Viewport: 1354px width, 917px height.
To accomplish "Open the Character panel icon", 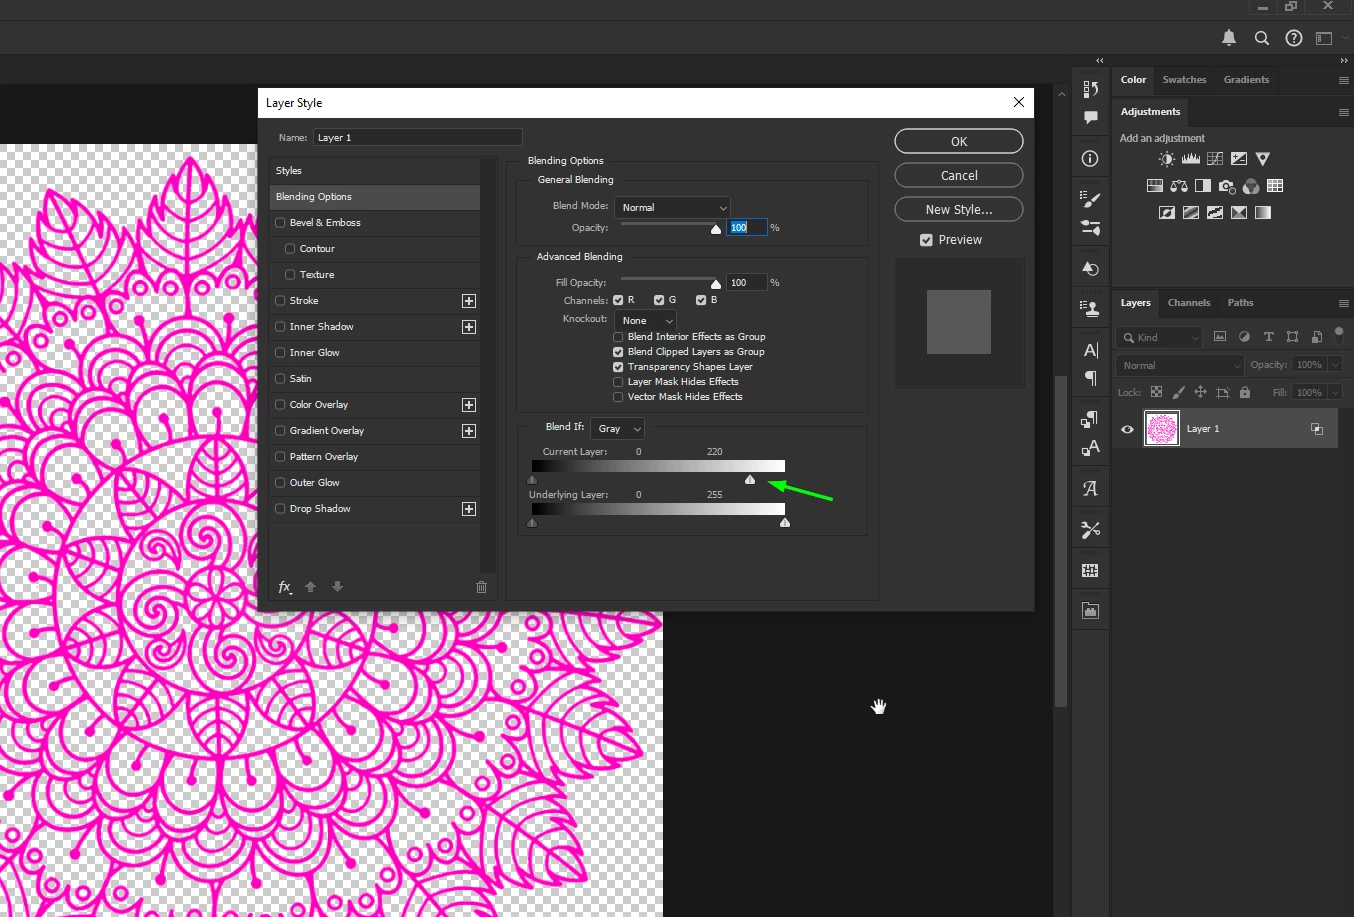I will click(1091, 350).
